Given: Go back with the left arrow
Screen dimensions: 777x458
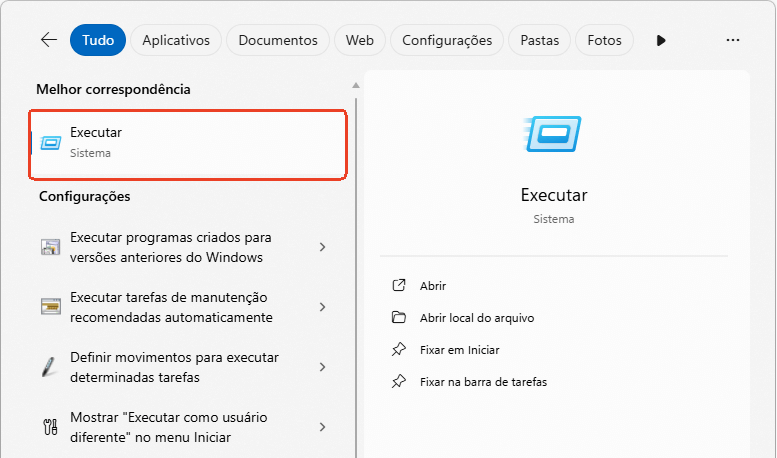Looking at the screenshot, I should coord(49,40).
